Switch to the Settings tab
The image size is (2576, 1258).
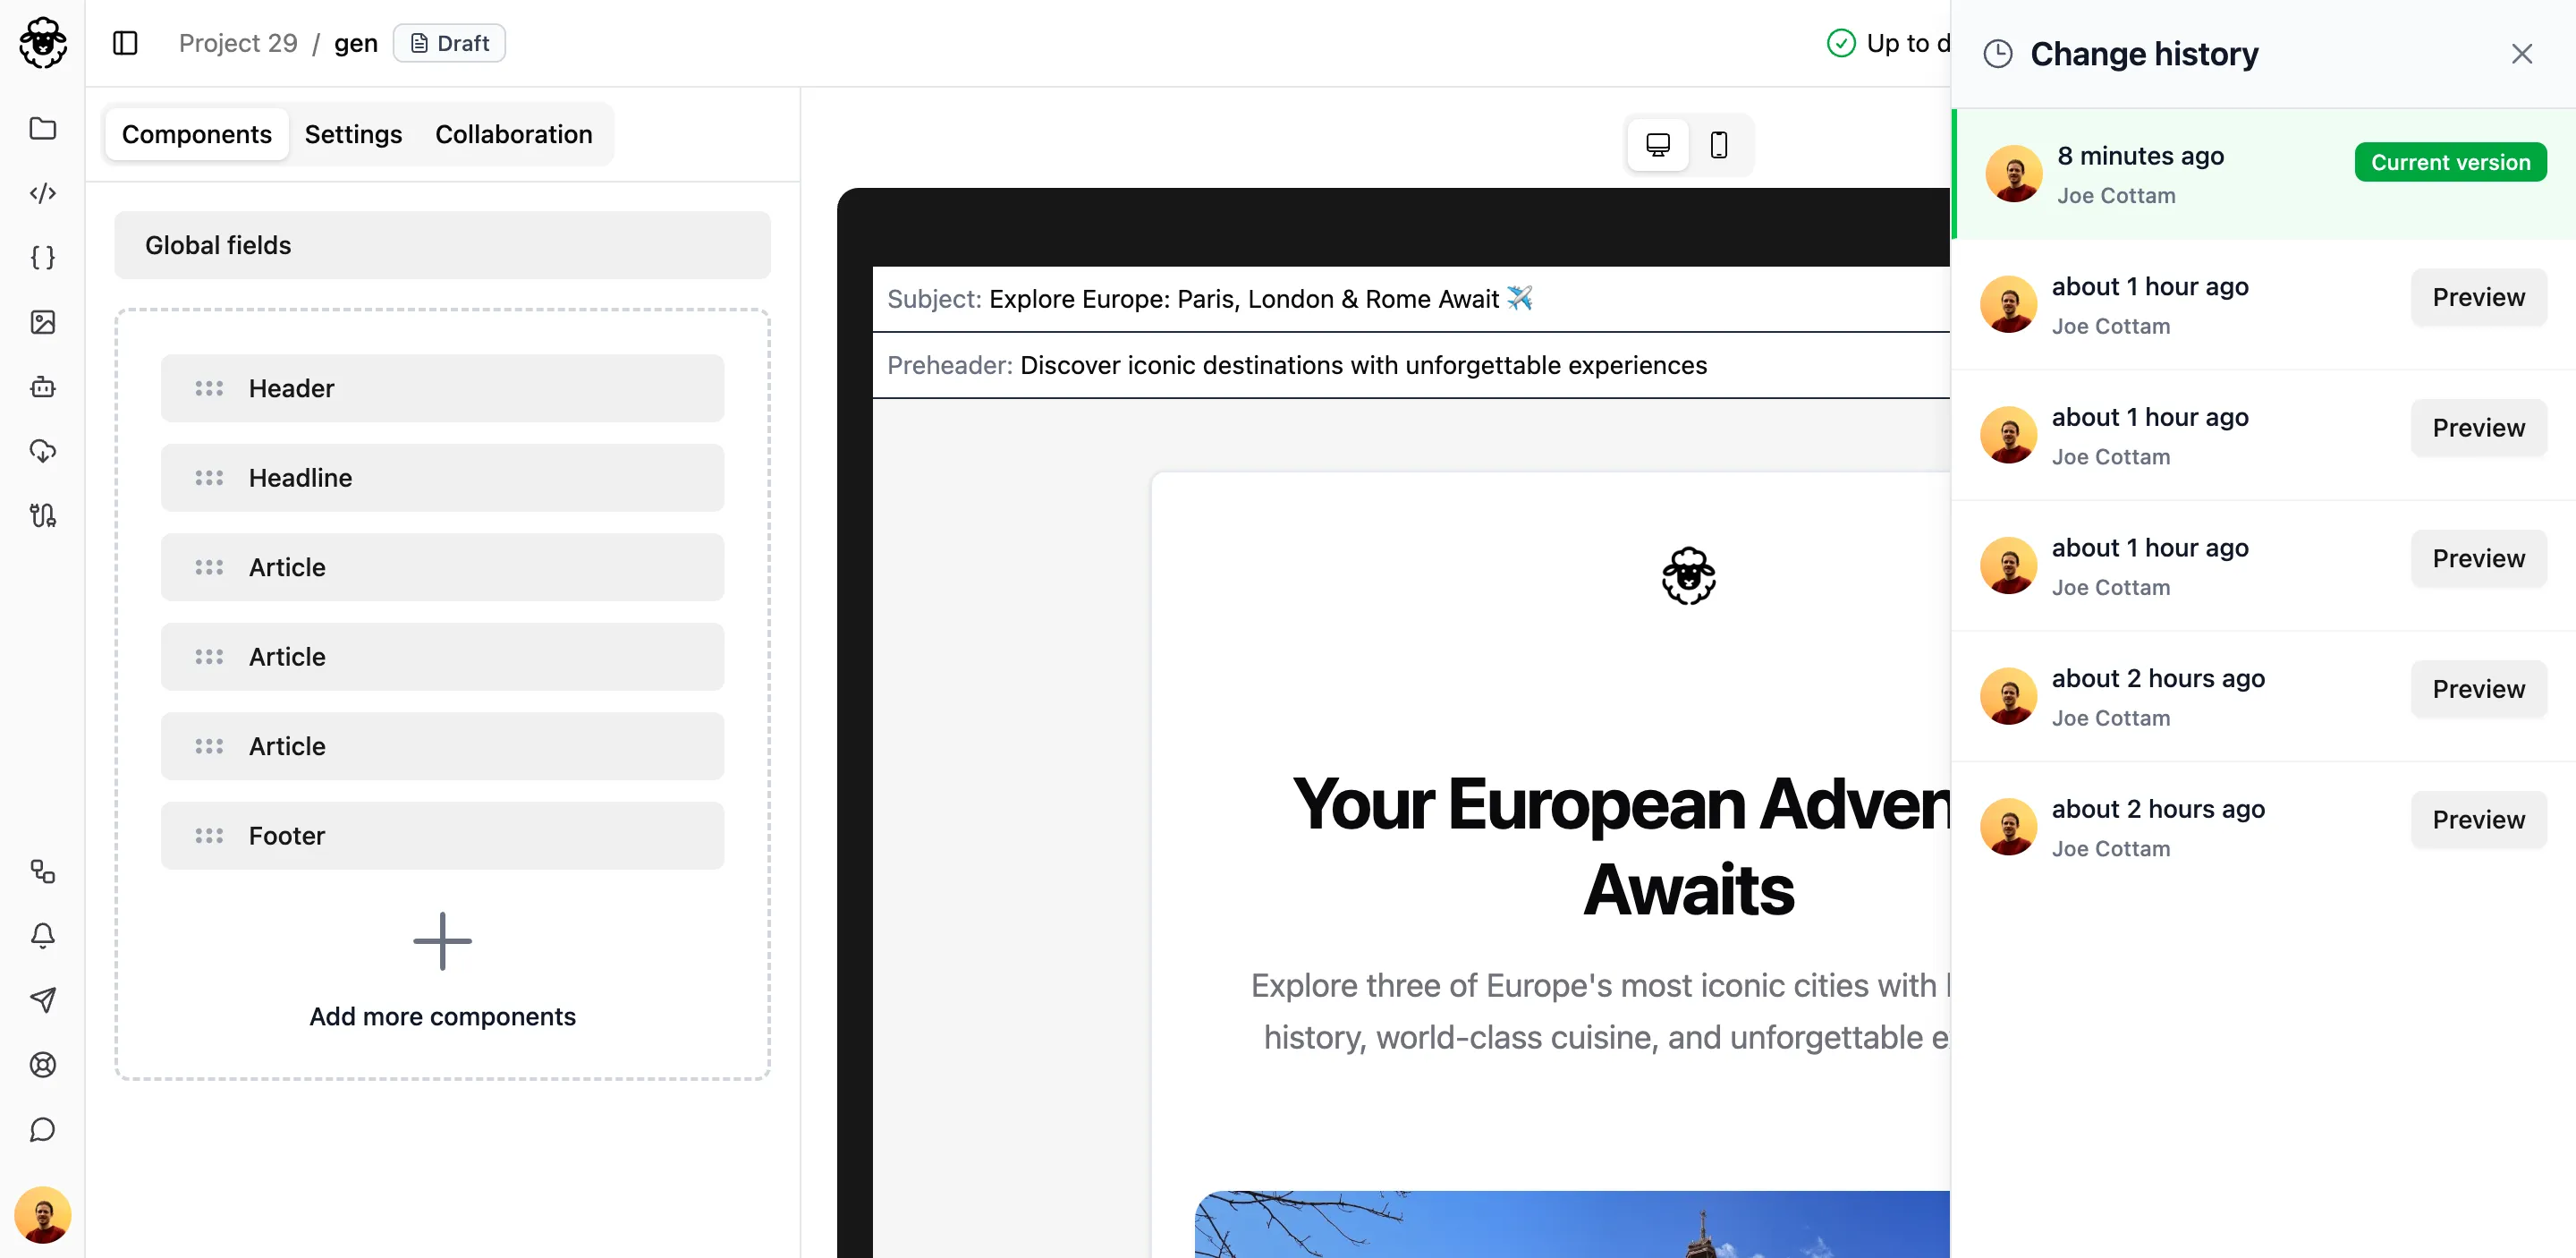pos(353,134)
